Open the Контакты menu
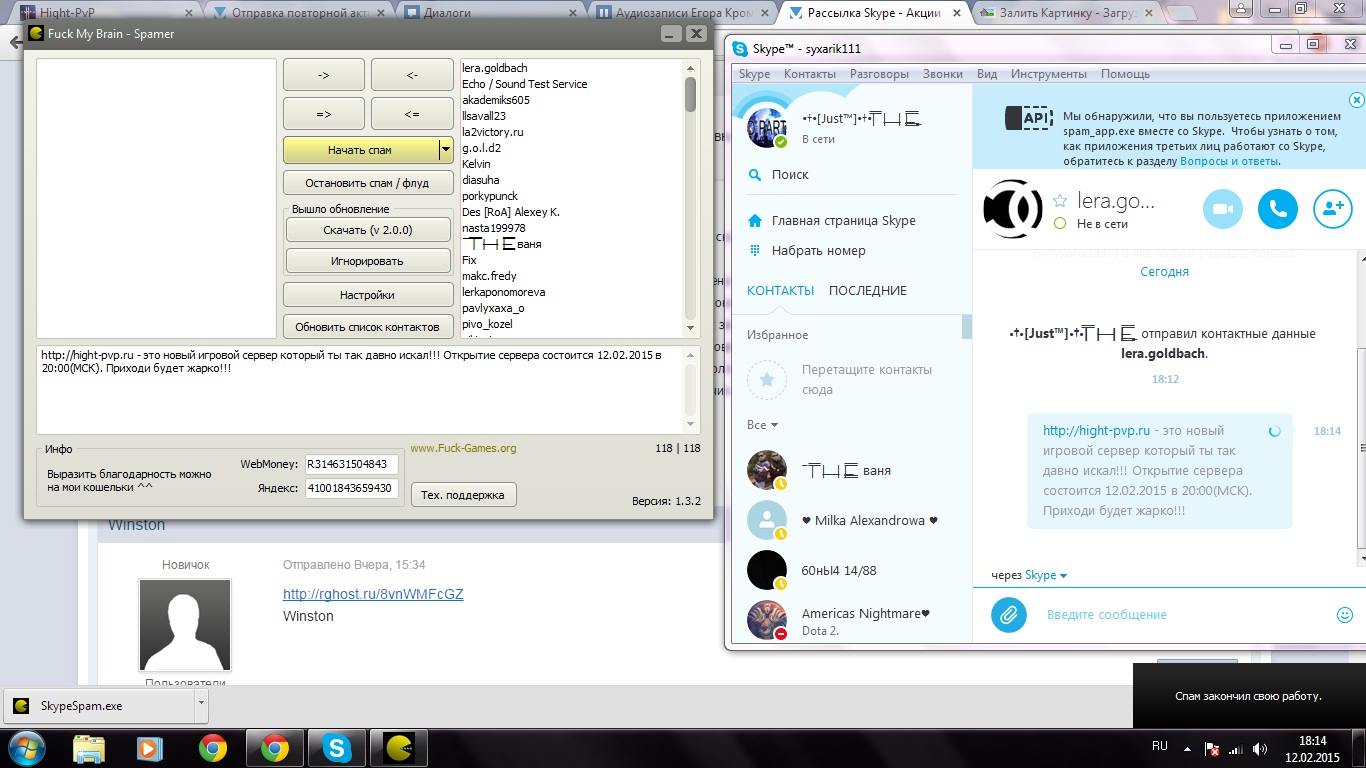The image size is (1366, 768). 810,74
